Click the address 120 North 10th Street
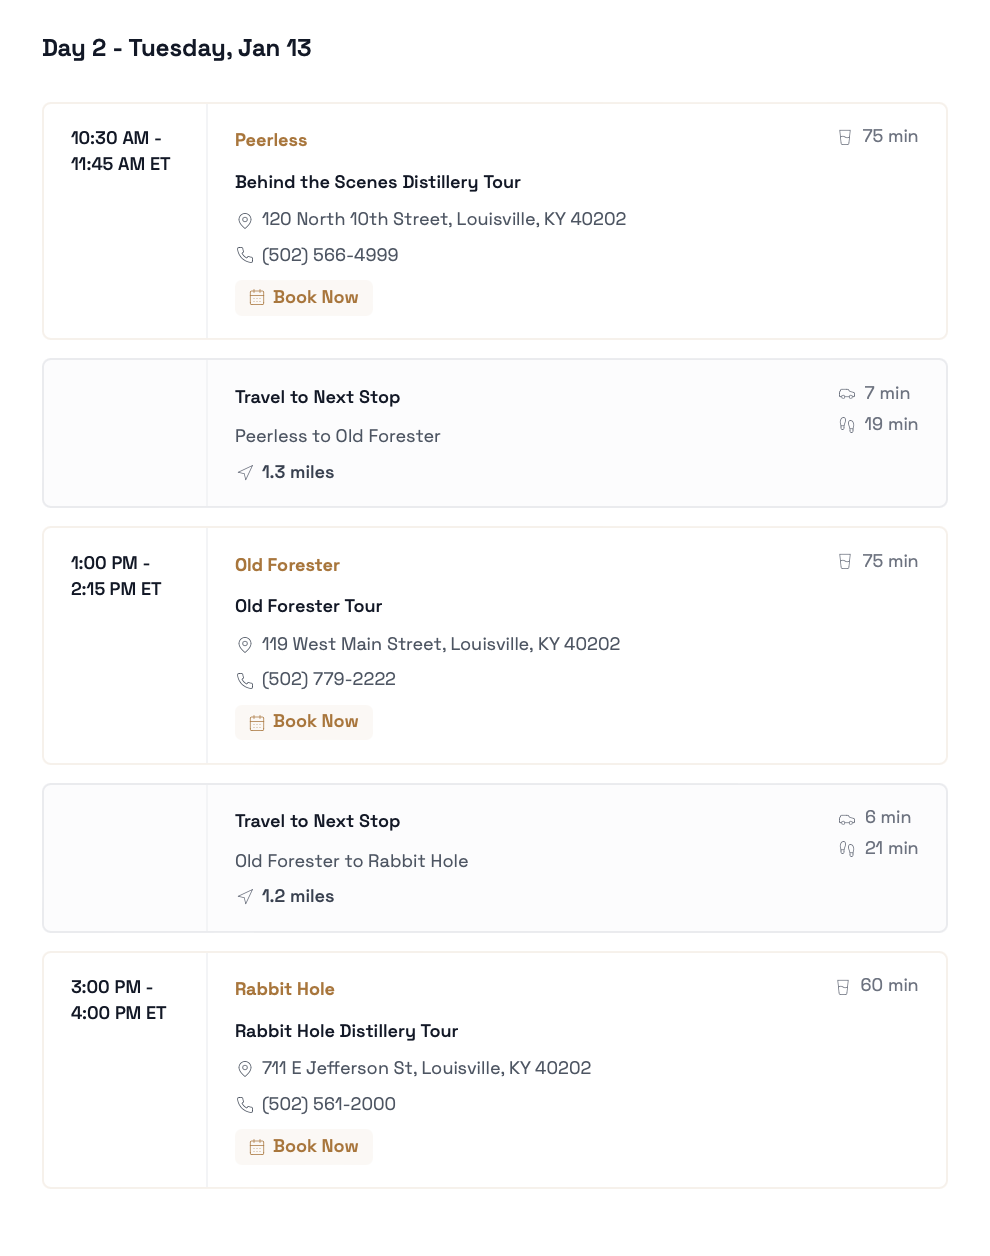The image size is (990, 1256). 444,219
